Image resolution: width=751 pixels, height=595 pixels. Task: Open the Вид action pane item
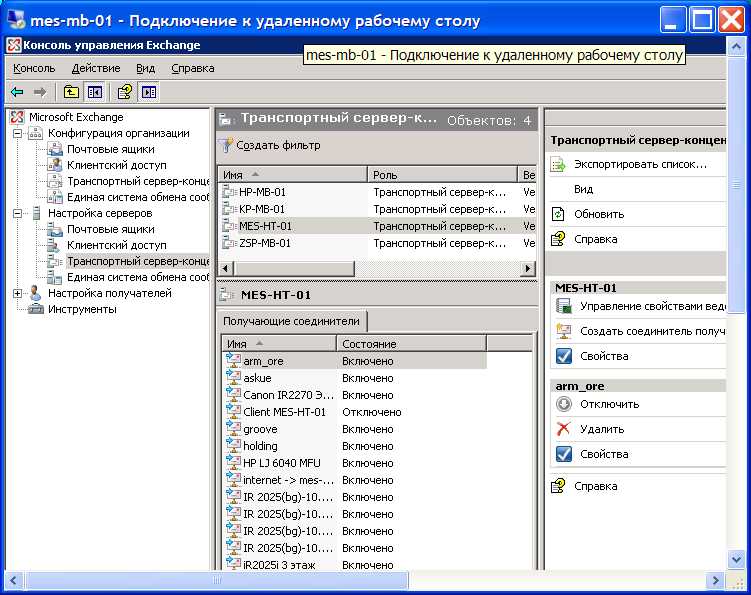(583, 189)
